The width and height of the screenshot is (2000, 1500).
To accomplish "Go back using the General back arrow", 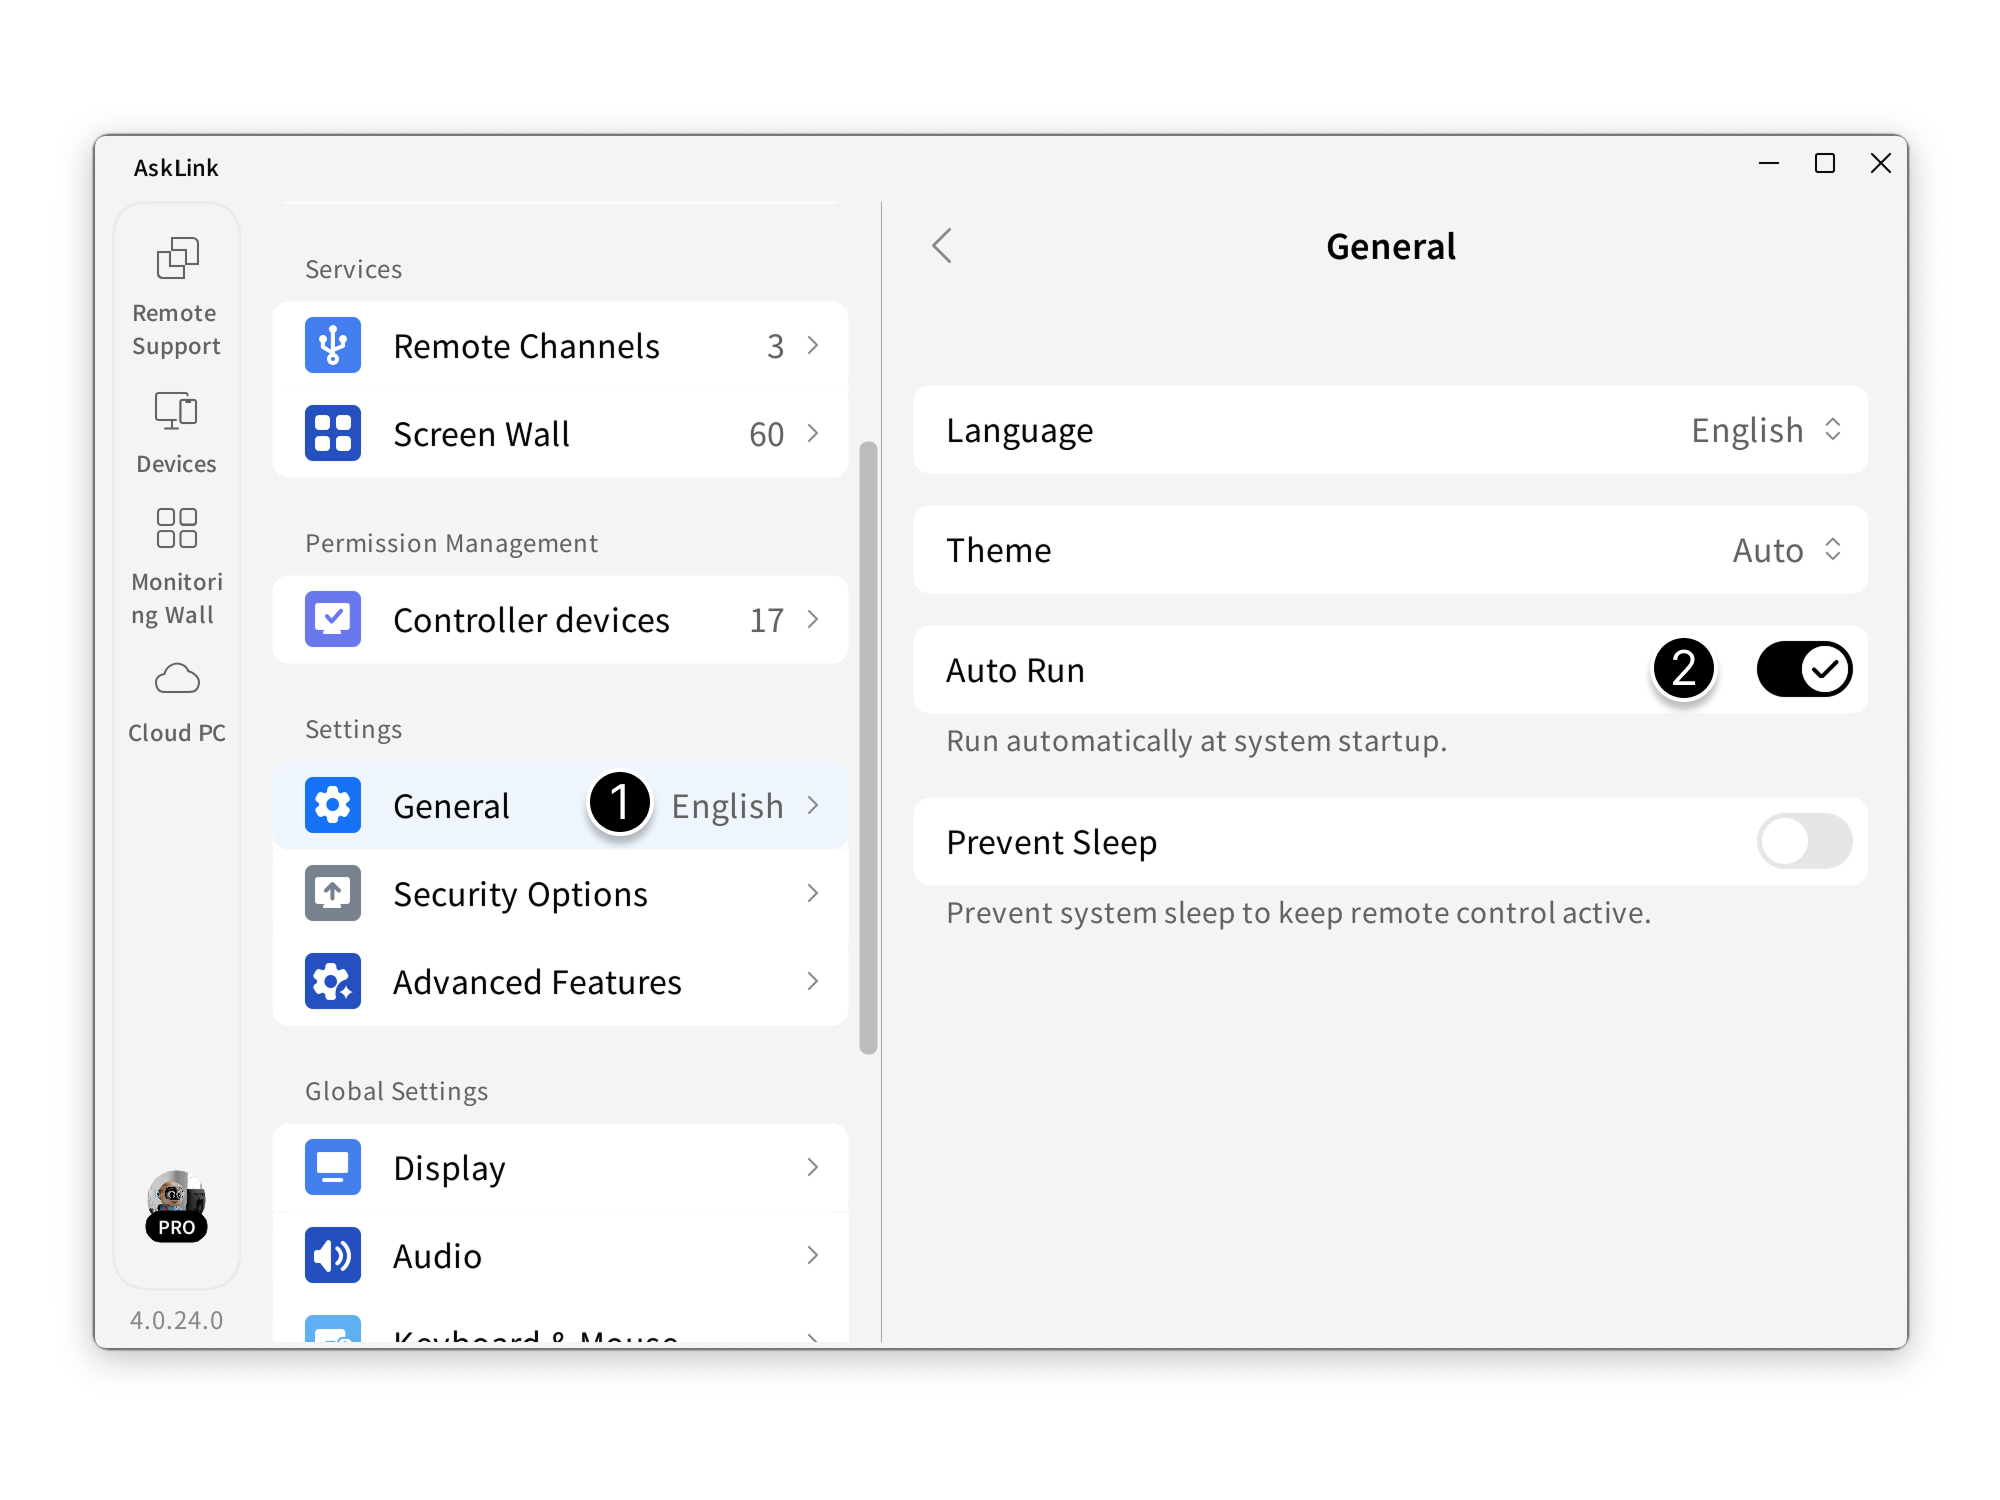I will [942, 246].
